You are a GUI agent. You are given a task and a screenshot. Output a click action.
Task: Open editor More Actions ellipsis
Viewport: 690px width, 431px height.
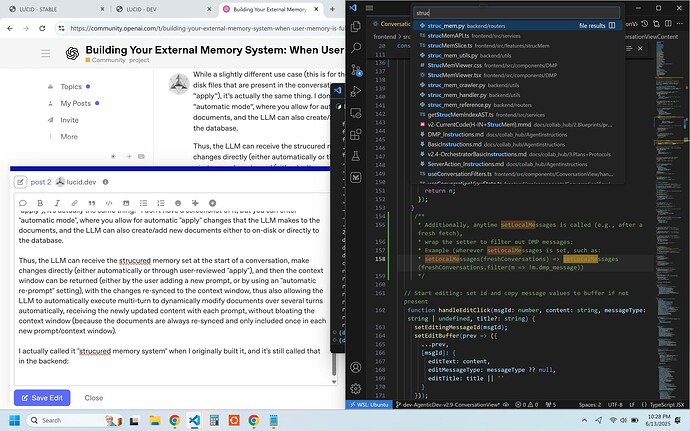pos(680,24)
